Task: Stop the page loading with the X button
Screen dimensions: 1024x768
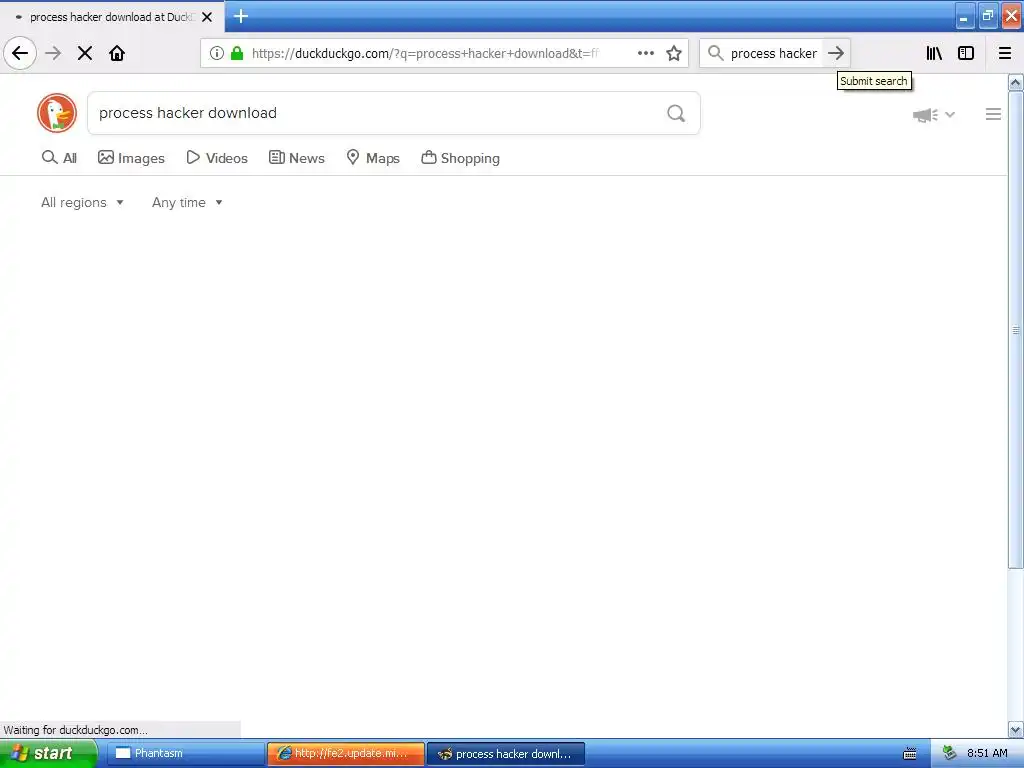Action: pos(85,53)
